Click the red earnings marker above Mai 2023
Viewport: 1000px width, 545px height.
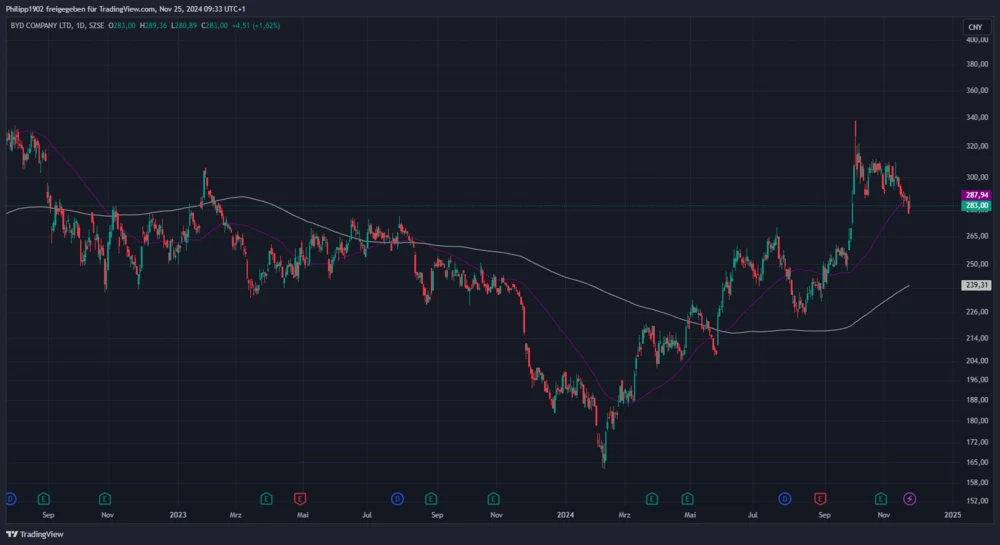coord(299,497)
